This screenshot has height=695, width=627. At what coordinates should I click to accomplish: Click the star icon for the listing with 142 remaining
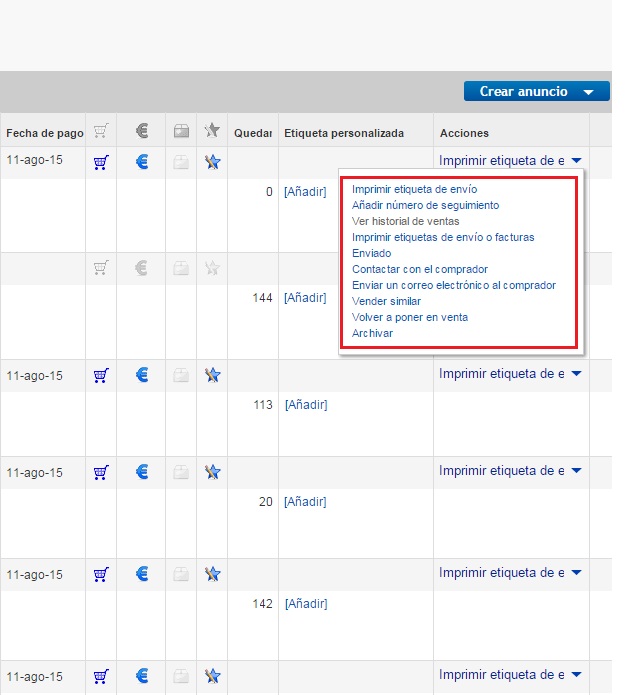(x=212, y=574)
